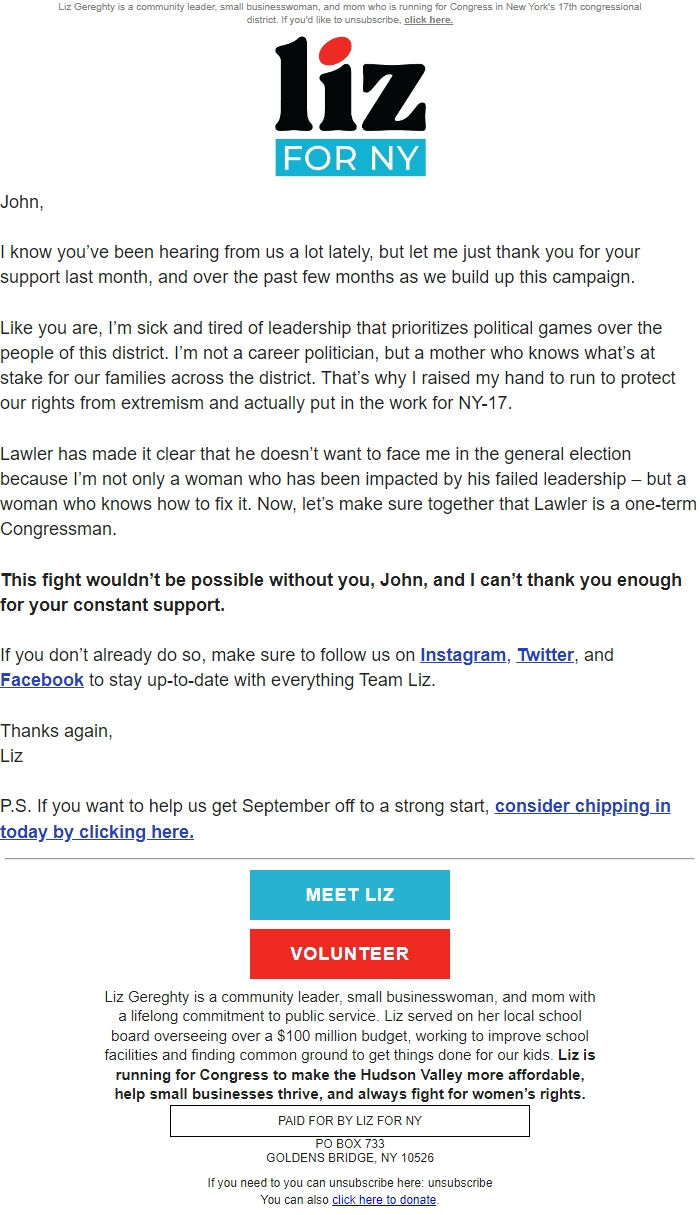Click the MEET LIZ button
This screenshot has width=700, height=1215.
pos(349,894)
